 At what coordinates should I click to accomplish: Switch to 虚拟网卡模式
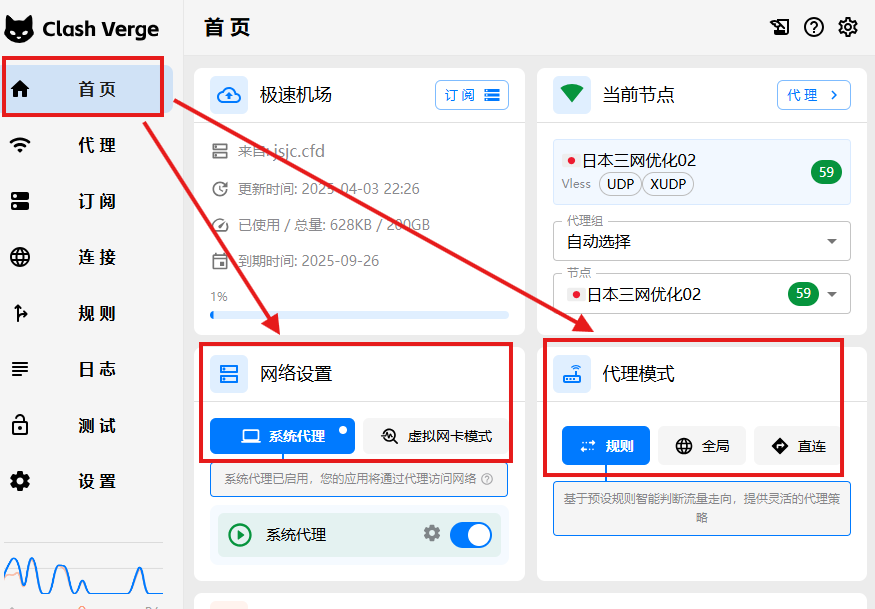coord(436,436)
